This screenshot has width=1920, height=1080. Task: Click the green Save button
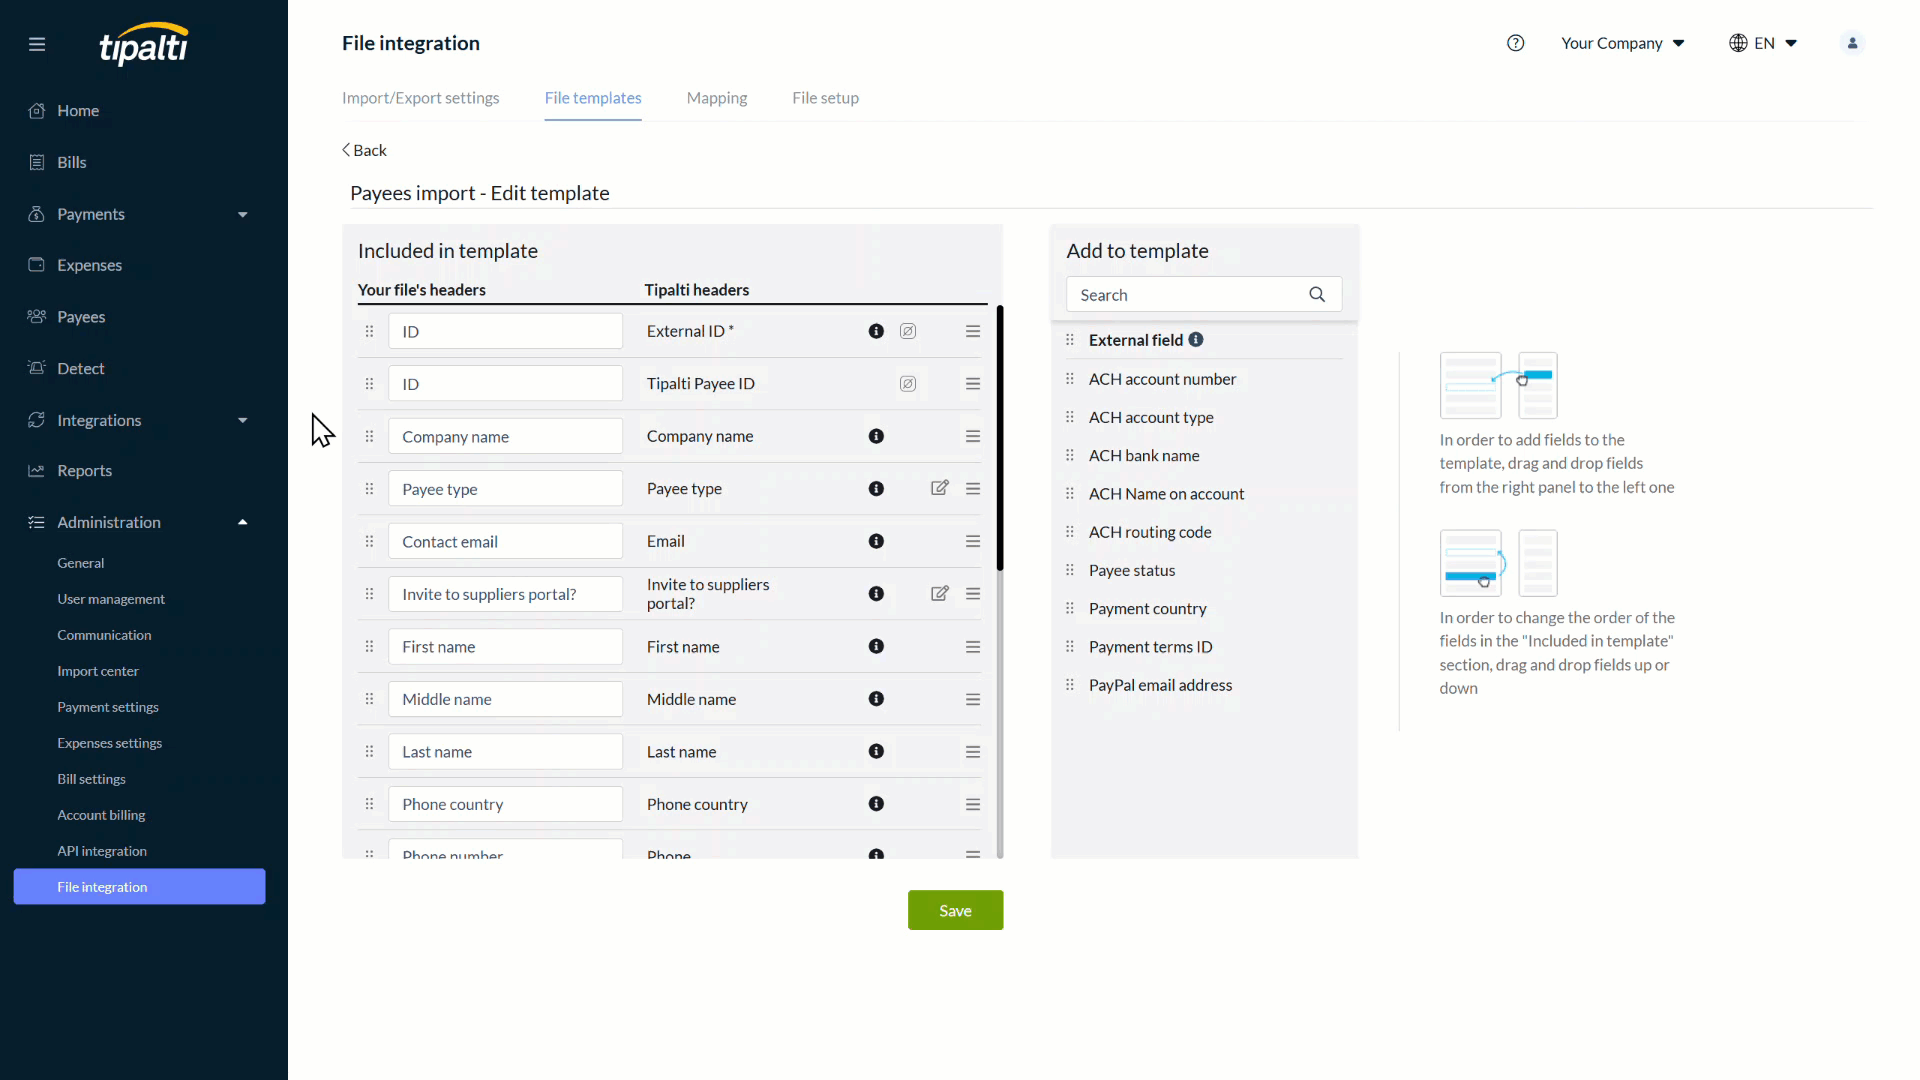click(955, 910)
